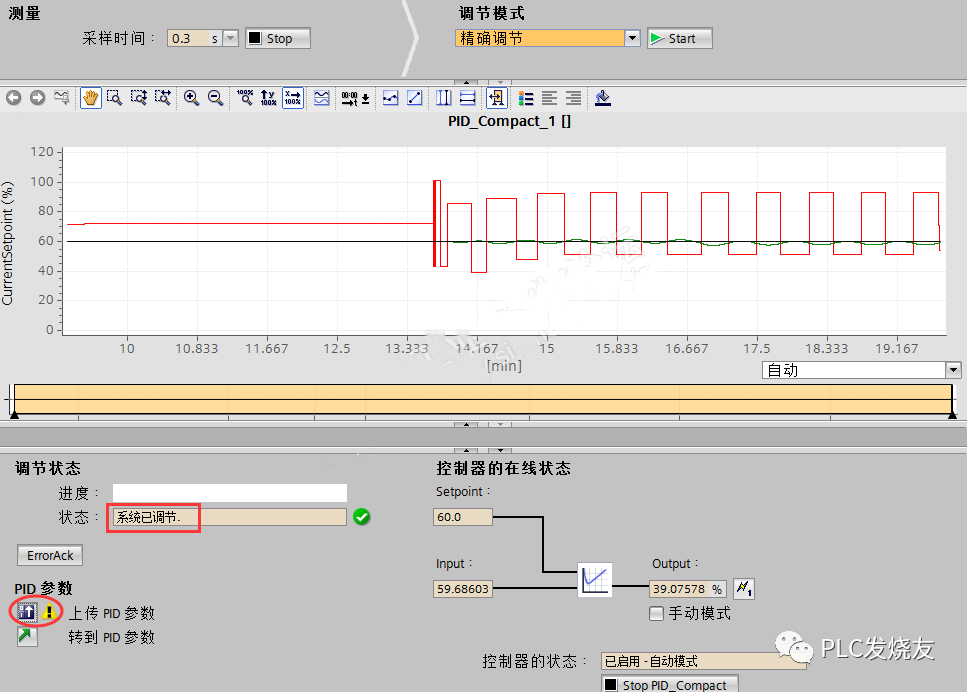Select the hand pan tool
The image size is (967, 692).
coord(91,98)
